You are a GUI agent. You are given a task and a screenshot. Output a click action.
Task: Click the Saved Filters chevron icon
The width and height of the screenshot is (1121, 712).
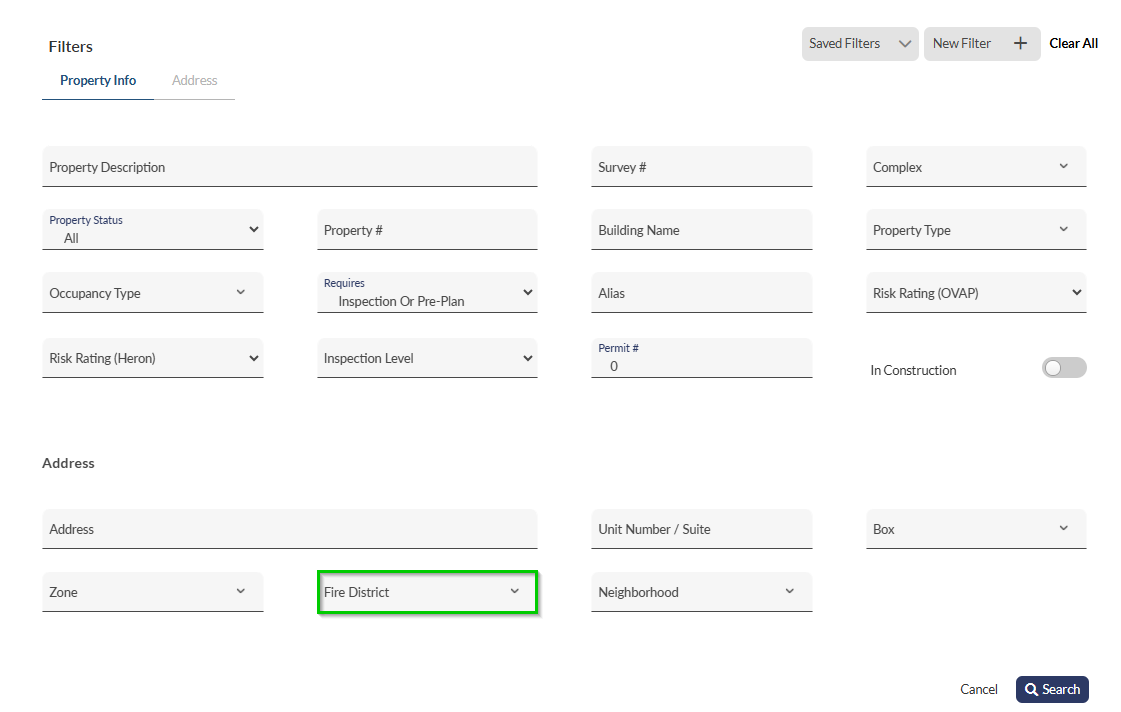(x=904, y=44)
